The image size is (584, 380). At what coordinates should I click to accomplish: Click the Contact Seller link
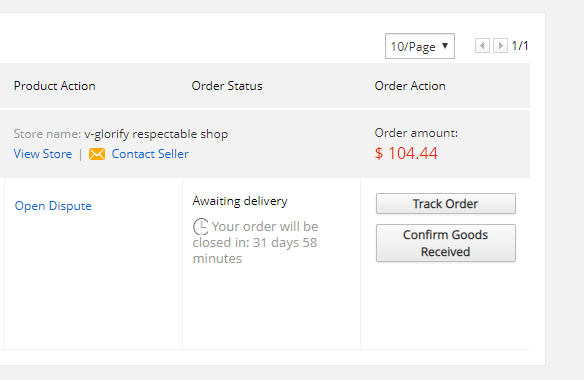point(150,154)
